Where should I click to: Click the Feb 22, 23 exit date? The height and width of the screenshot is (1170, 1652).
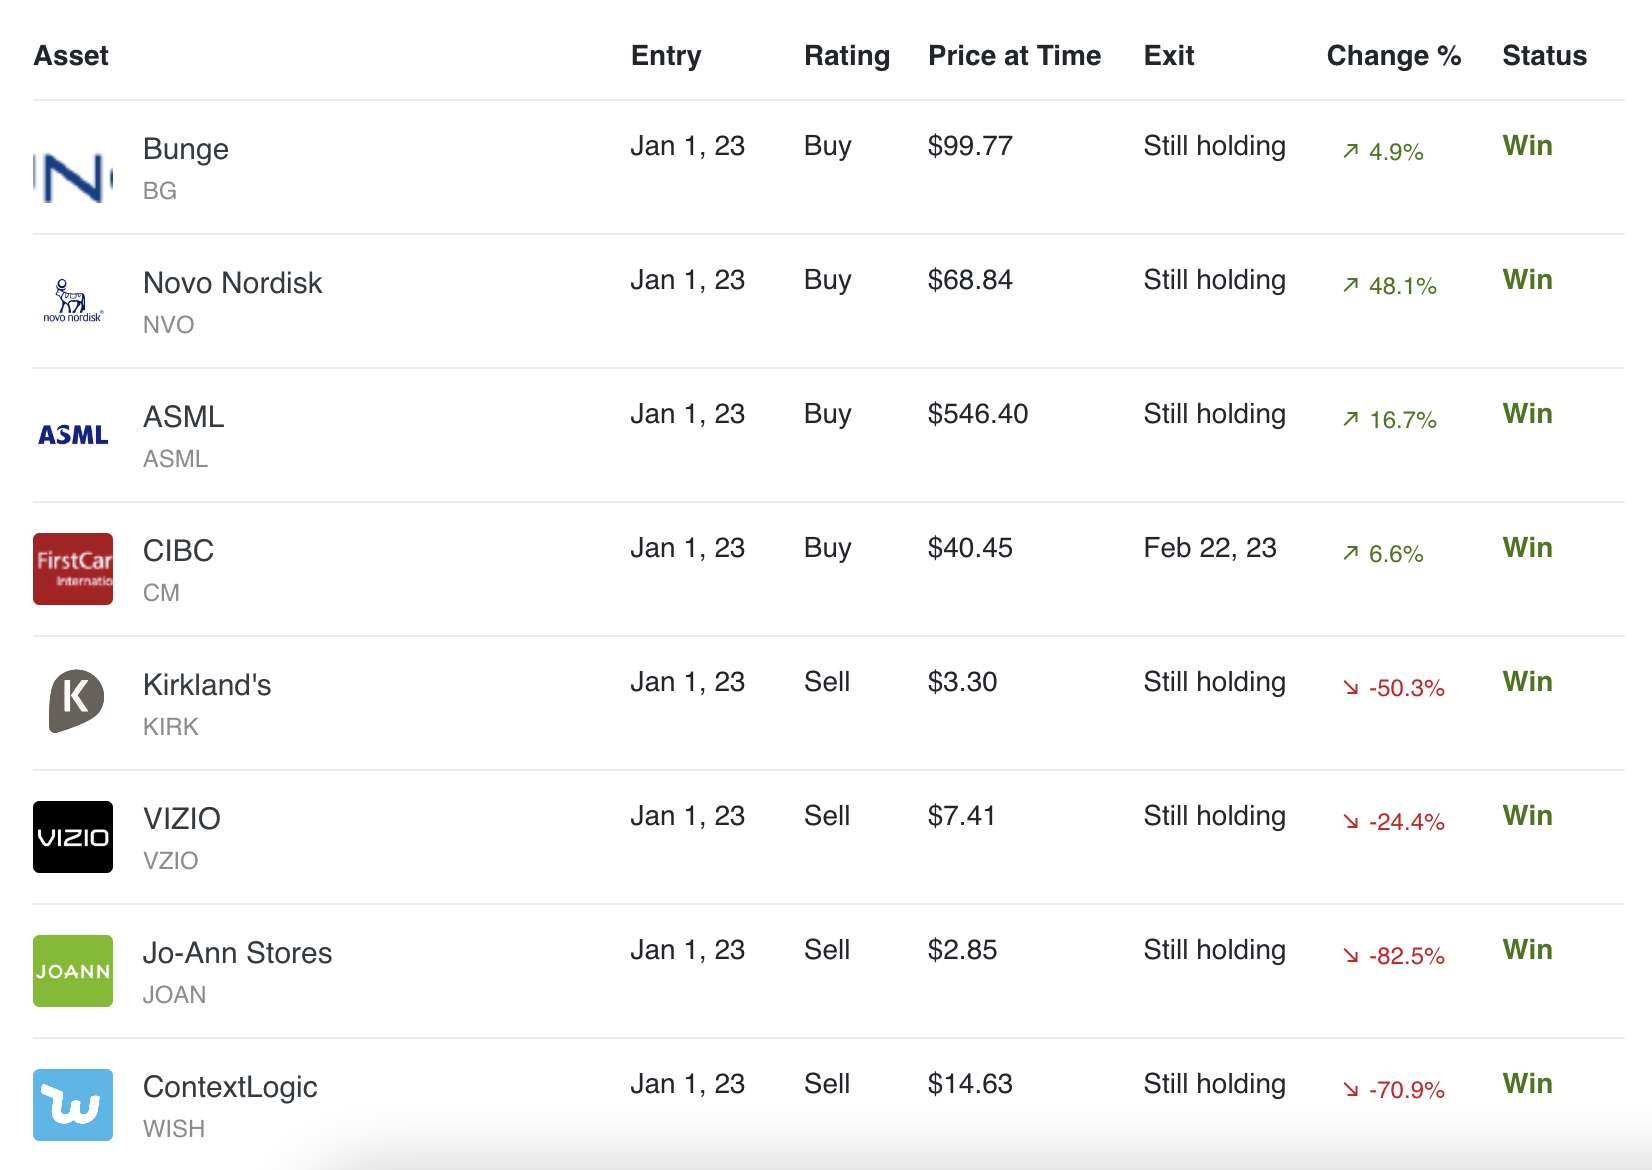[1210, 548]
